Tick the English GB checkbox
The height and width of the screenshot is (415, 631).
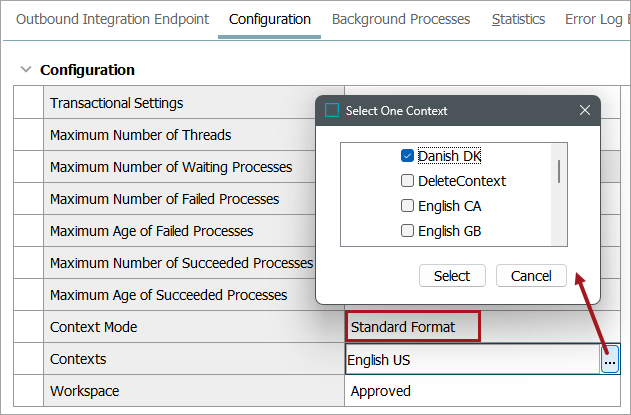pos(407,231)
